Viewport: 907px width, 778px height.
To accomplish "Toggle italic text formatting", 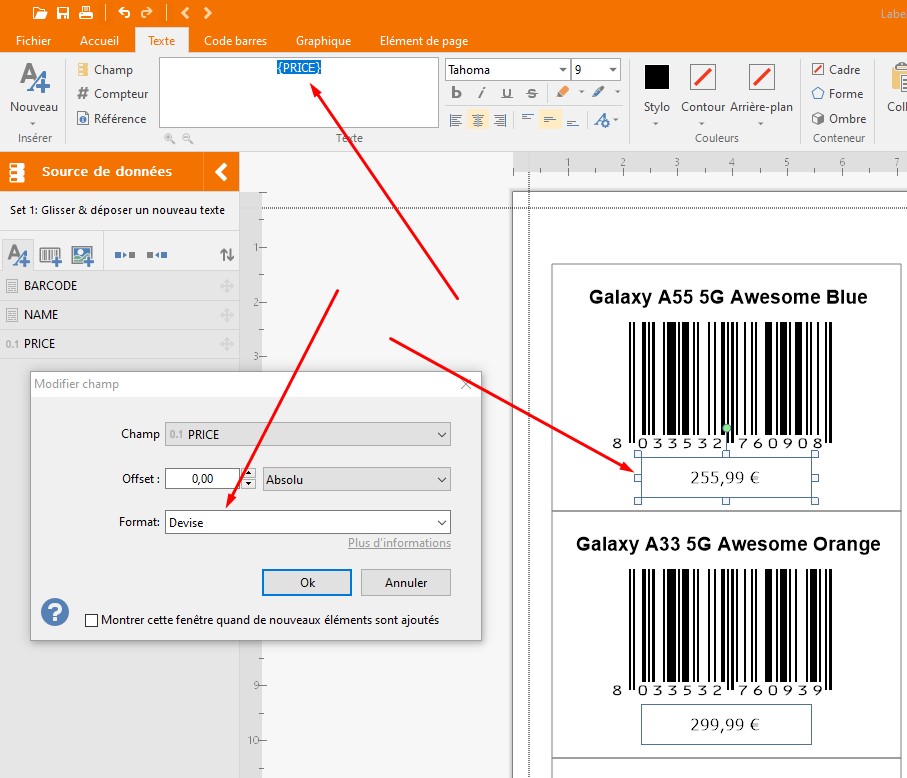I will (481, 93).
